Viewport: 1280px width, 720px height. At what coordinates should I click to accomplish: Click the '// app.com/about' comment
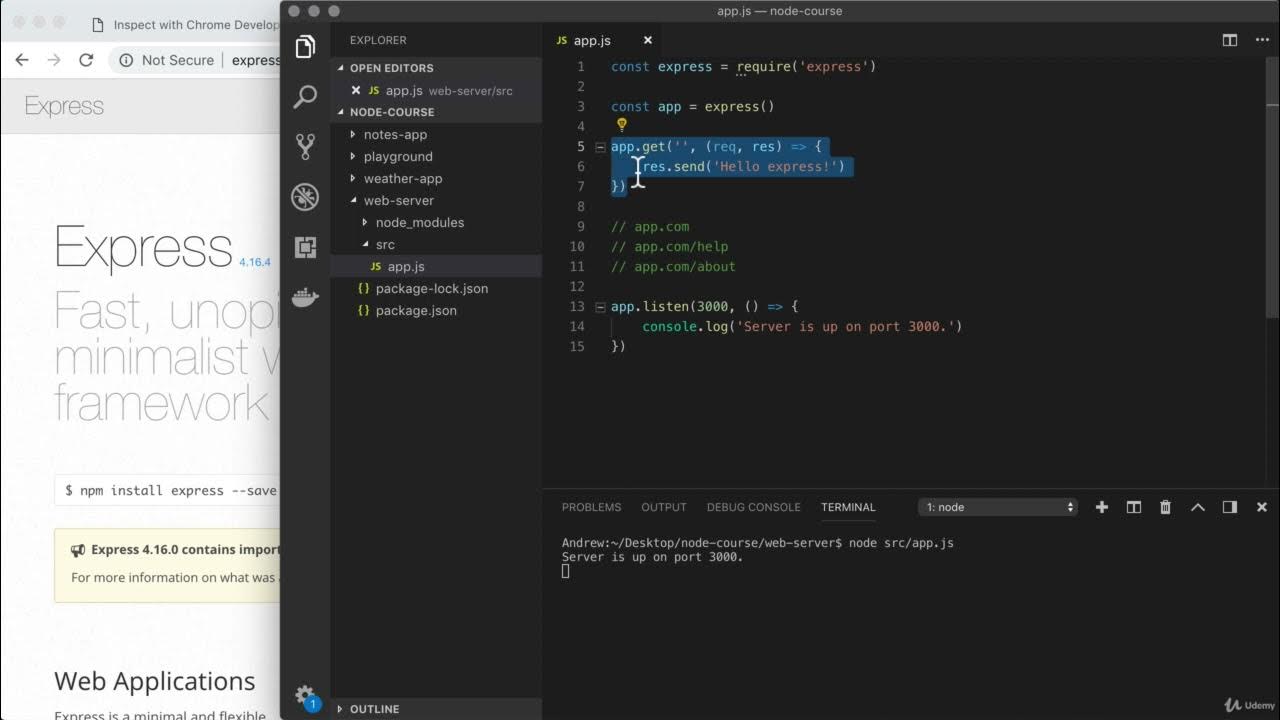pyautogui.click(x=673, y=266)
